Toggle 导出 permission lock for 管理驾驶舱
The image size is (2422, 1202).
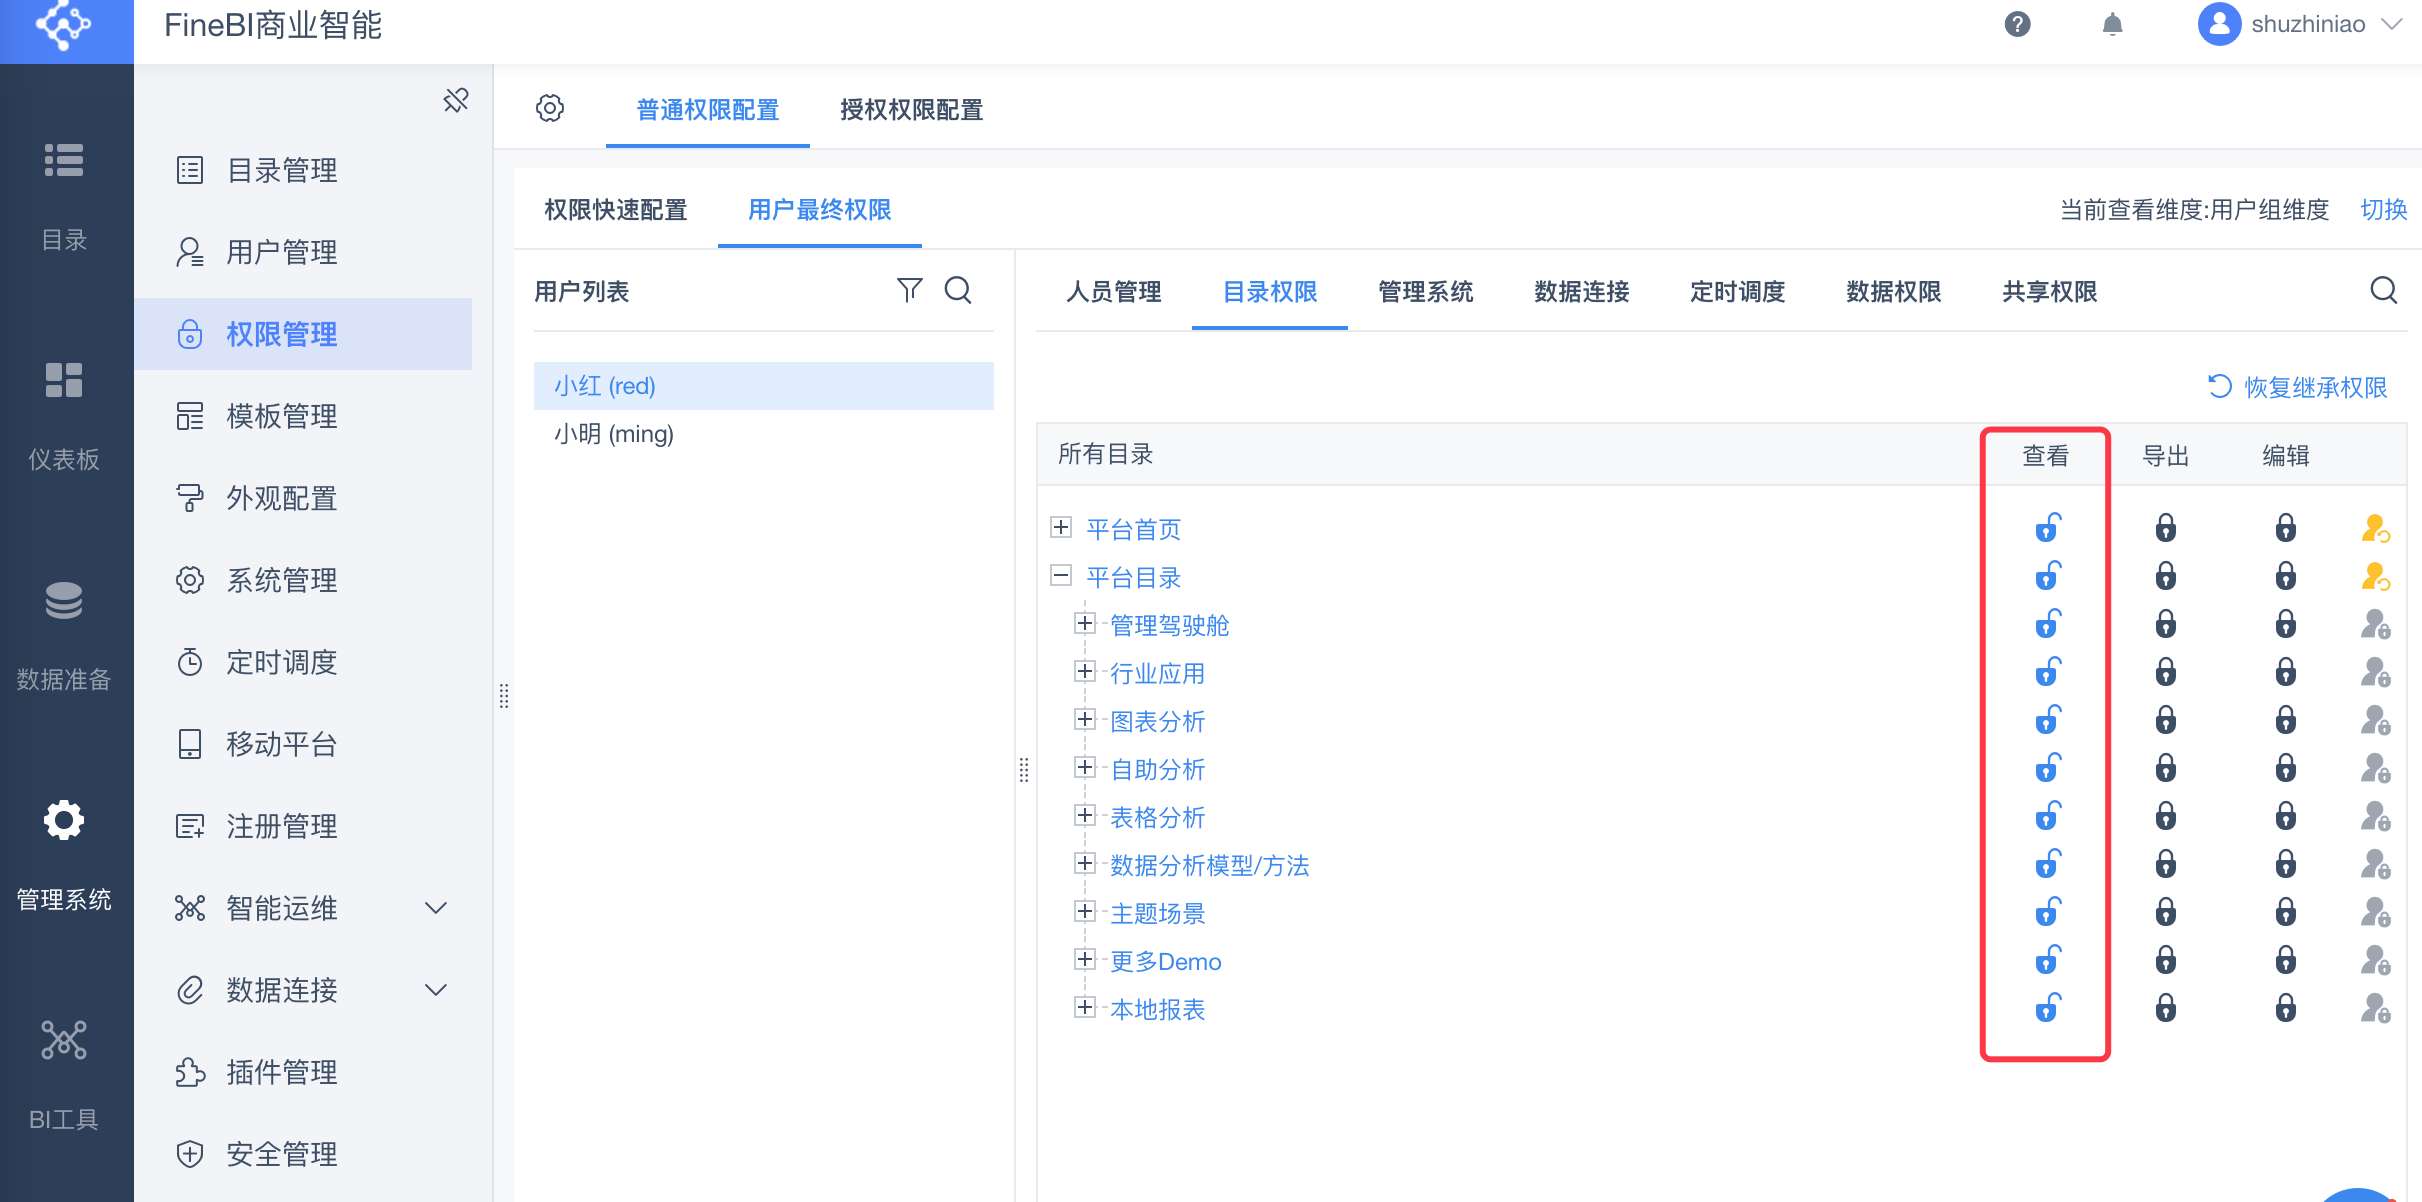[2166, 624]
